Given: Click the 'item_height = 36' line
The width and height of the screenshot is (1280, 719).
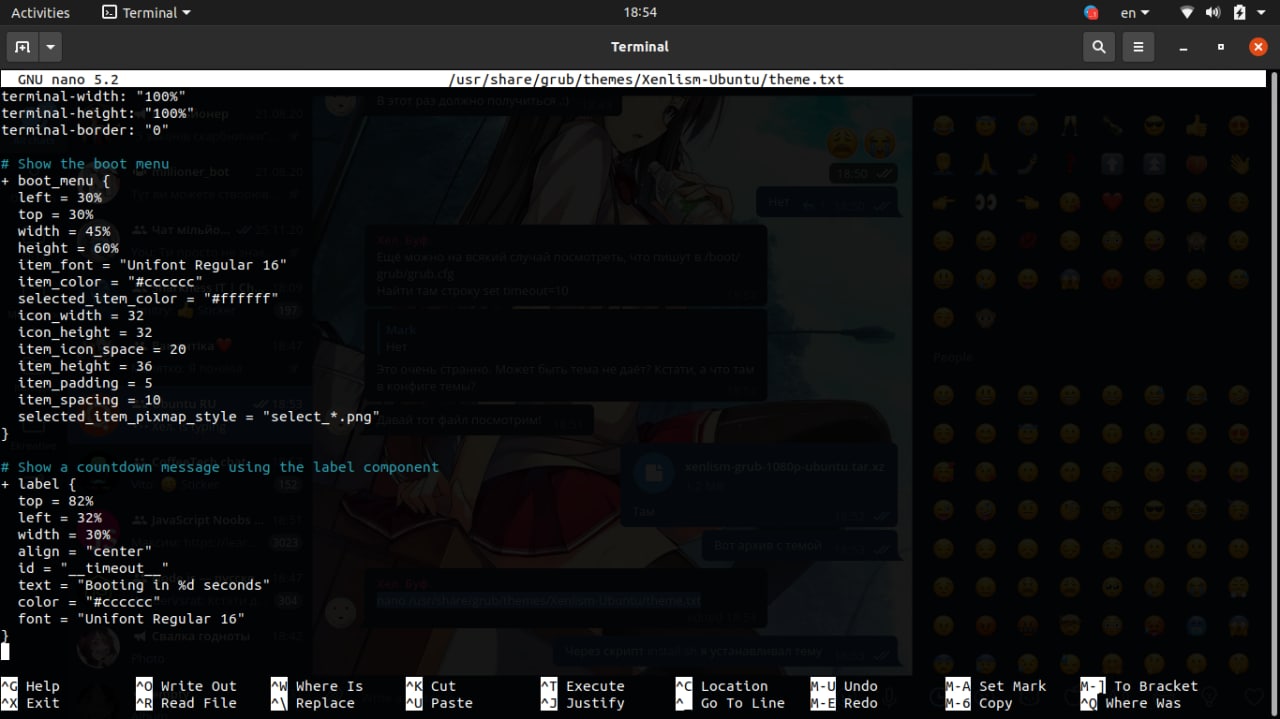Looking at the screenshot, I should point(85,366).
